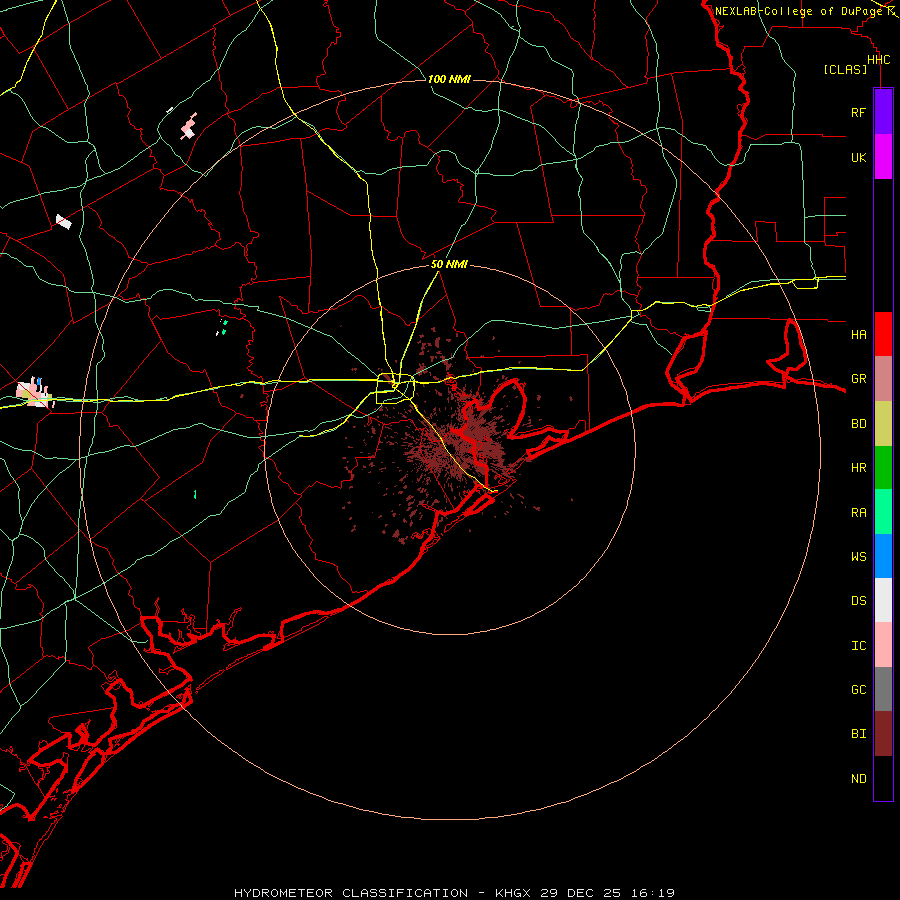Click the "IC" legend label
The image size is (900, 900).
858,646
